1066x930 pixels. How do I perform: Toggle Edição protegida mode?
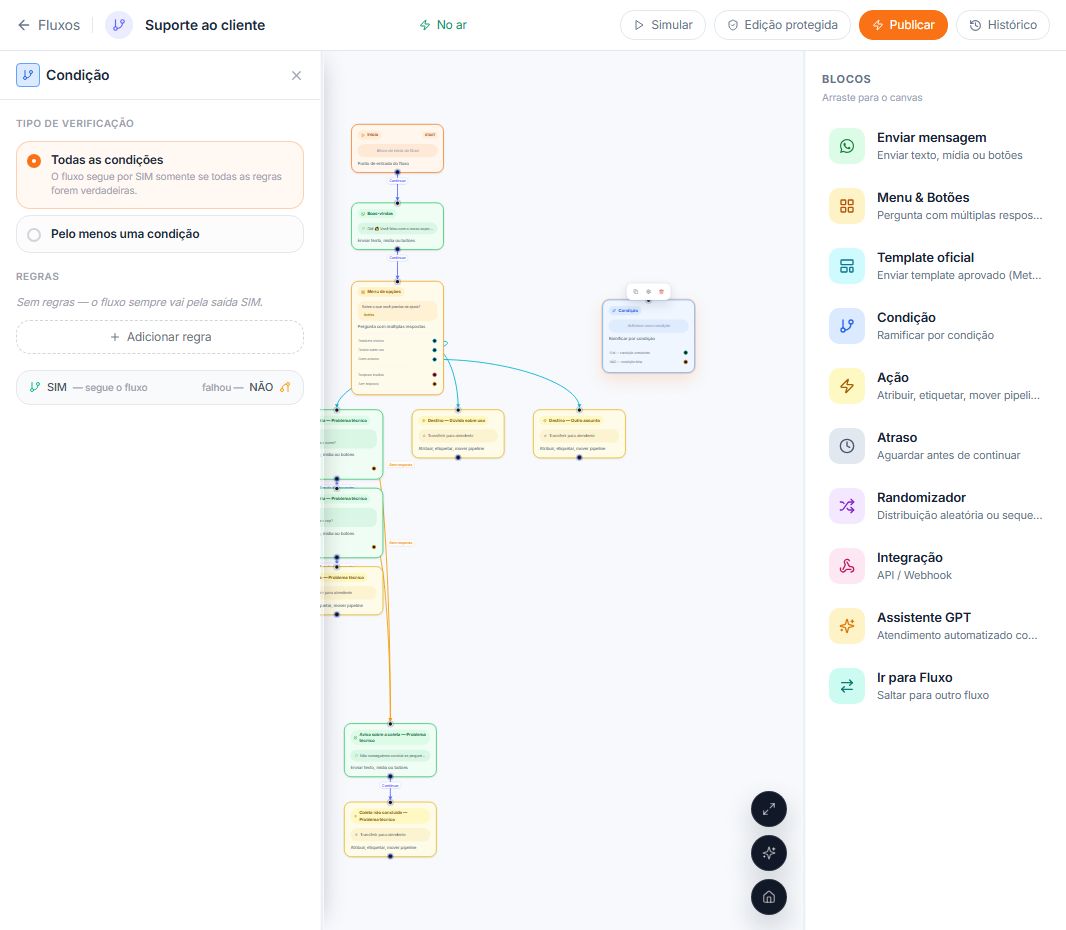[x=782, y=25]
